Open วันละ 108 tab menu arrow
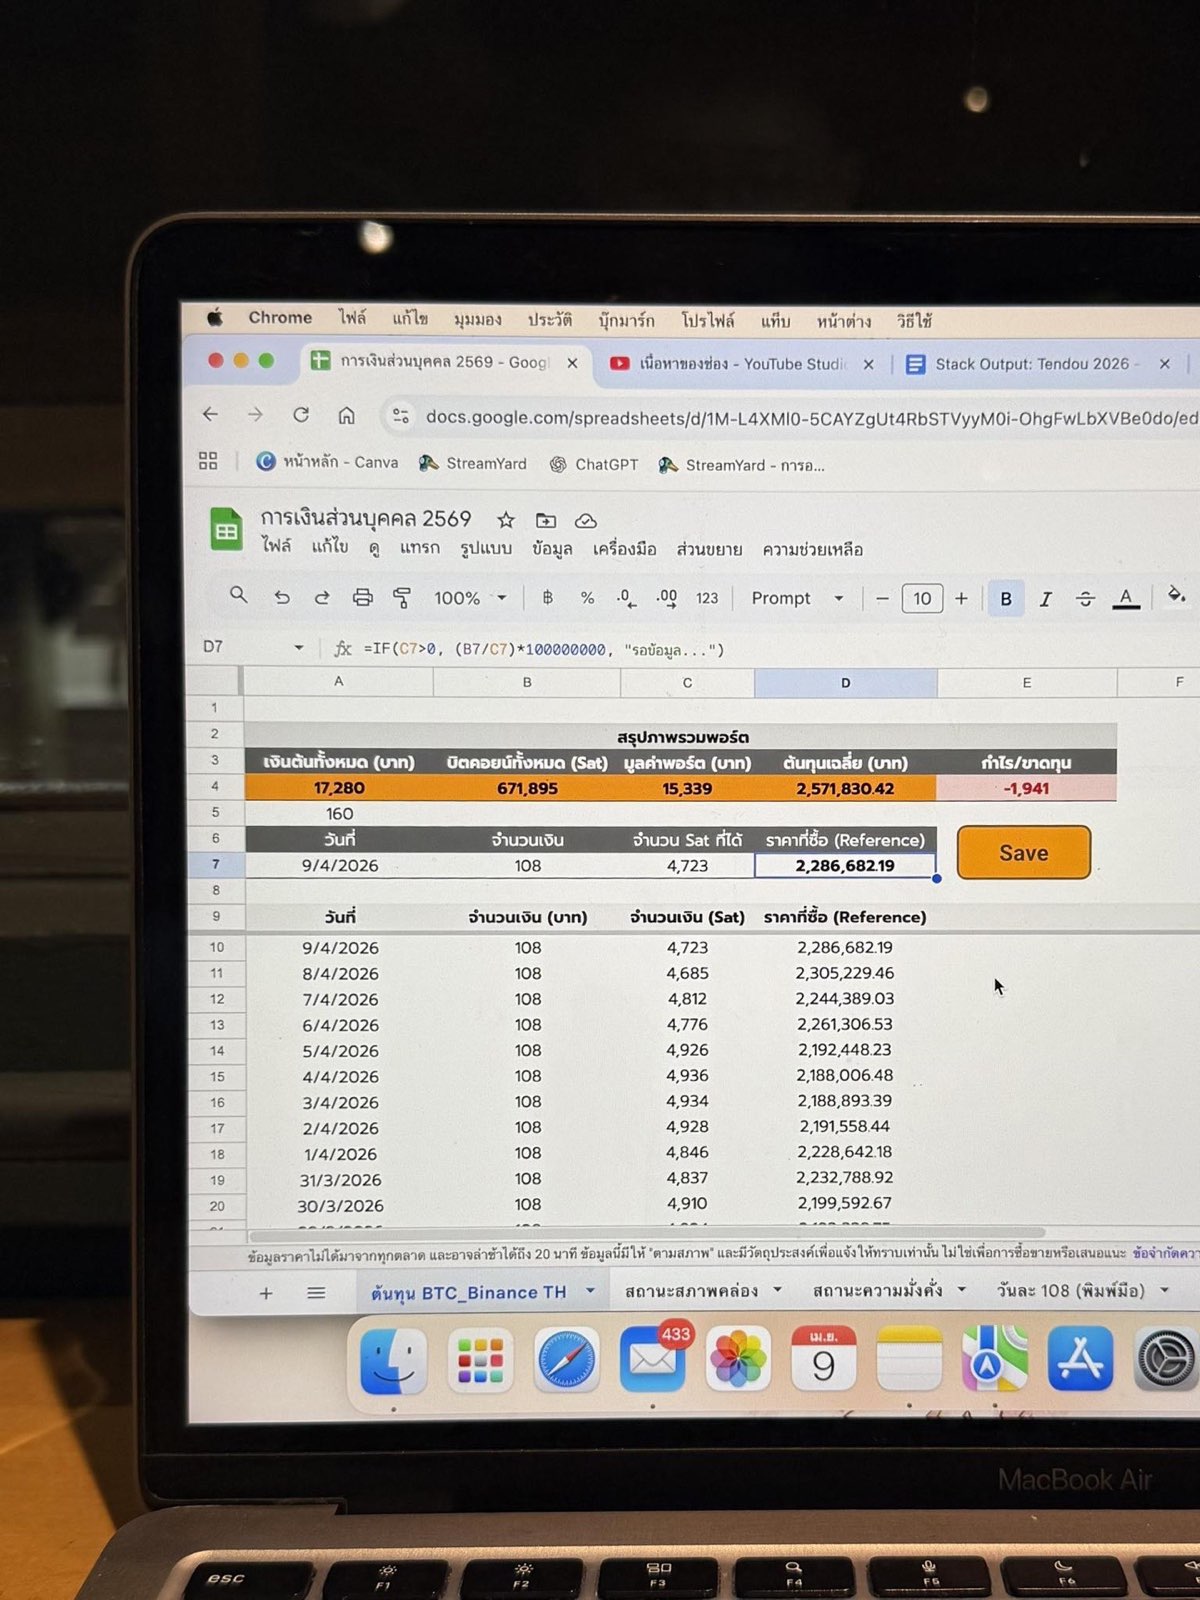1200x1600 pixels. pyautogui.click(x=1164, y=1290)
